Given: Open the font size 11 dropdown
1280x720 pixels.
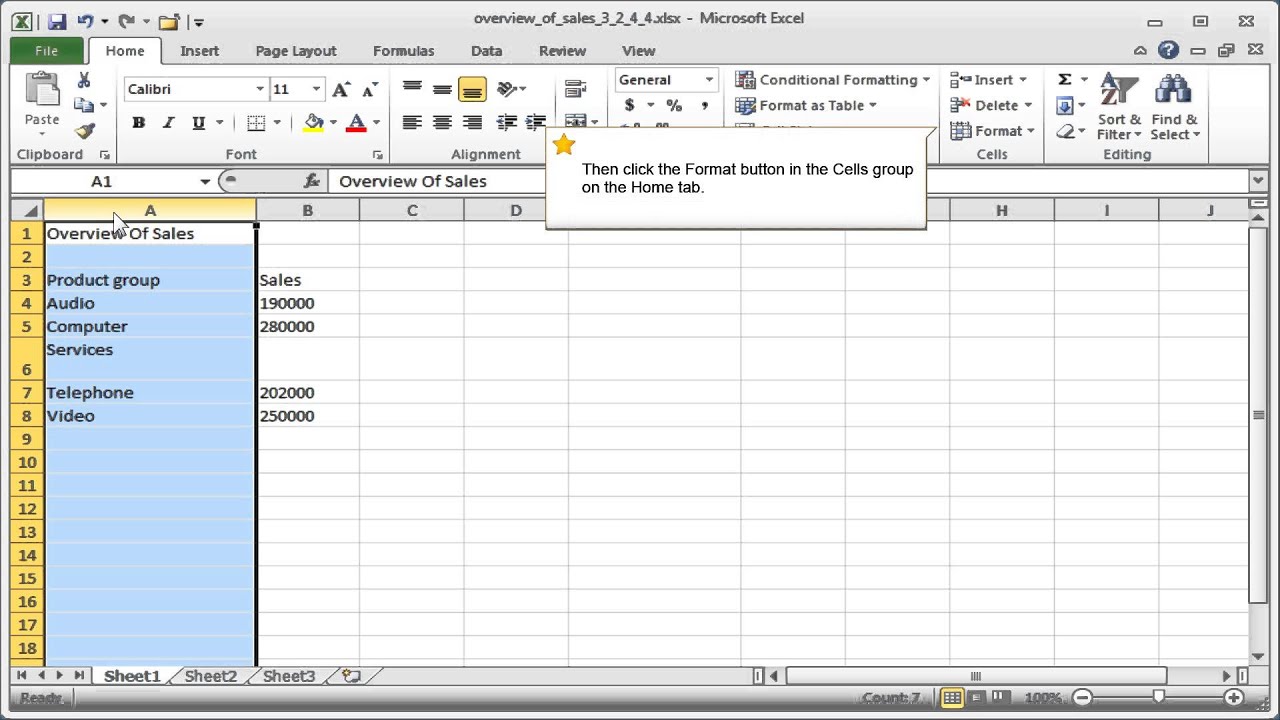Looking at the screenshot, I should pos(316,89).
